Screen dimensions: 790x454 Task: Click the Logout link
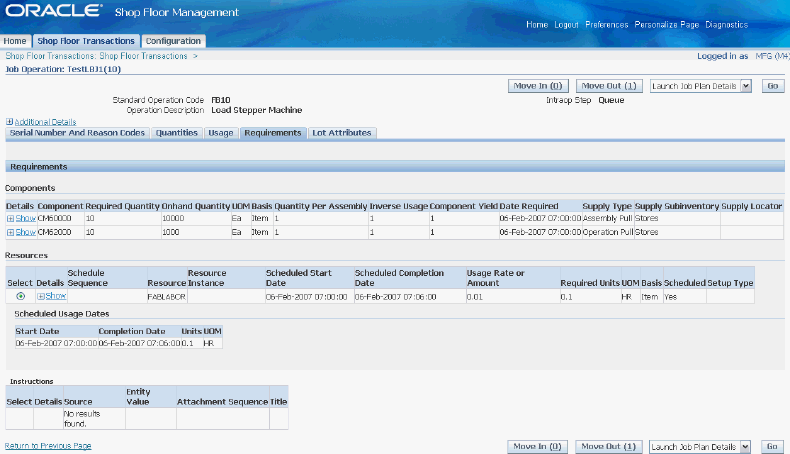coord(566,25)
